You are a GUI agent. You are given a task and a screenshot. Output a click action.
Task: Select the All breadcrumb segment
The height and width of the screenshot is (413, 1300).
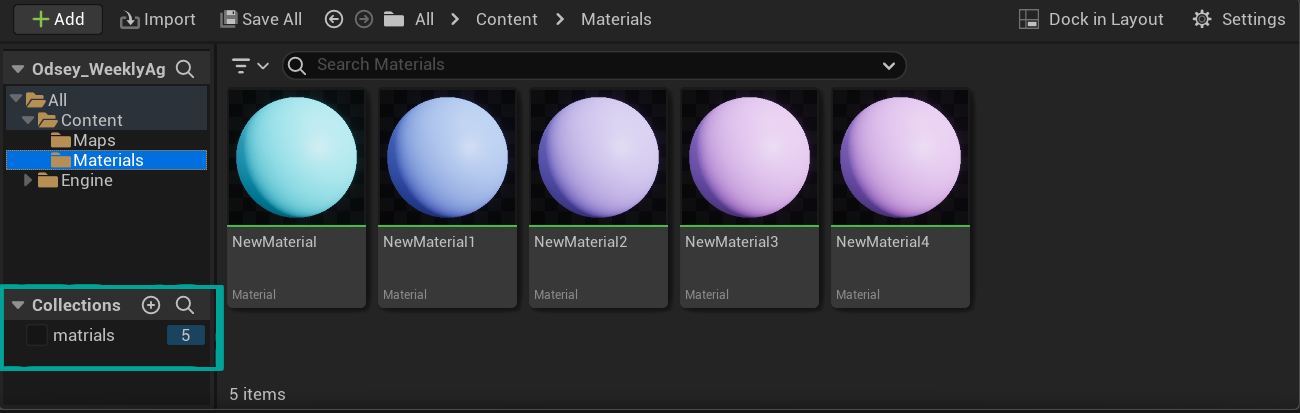point(424,19)
